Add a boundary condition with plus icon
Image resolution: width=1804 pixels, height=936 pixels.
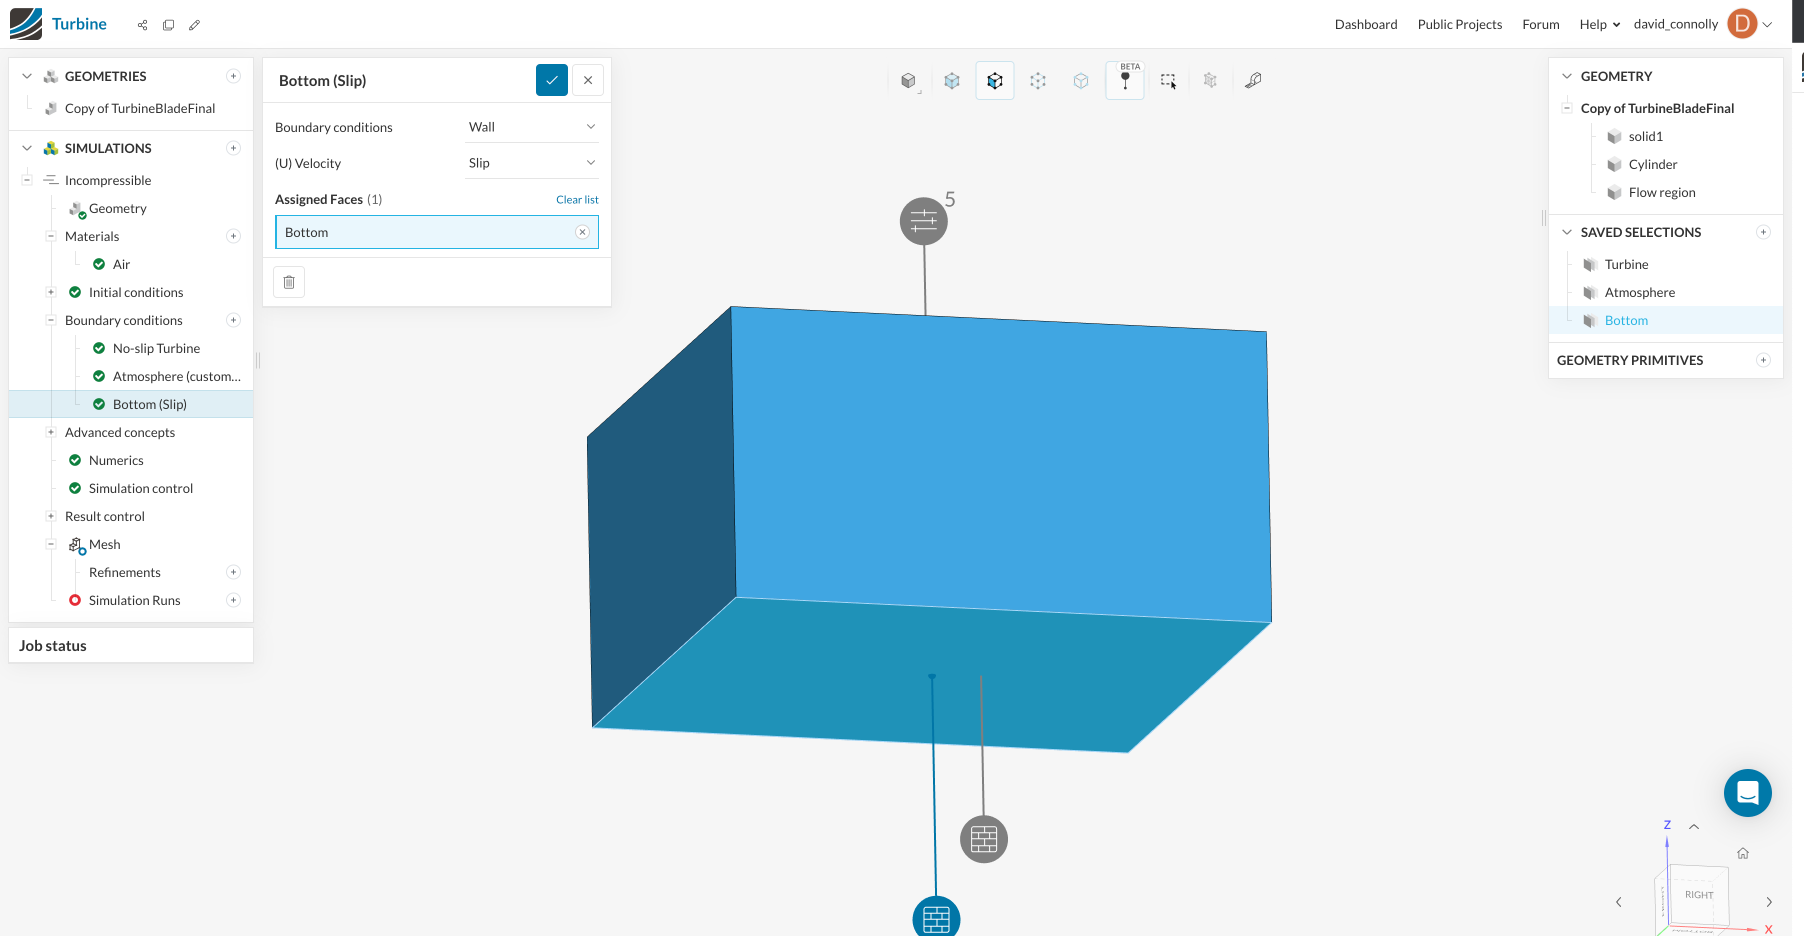coord(233,320)
